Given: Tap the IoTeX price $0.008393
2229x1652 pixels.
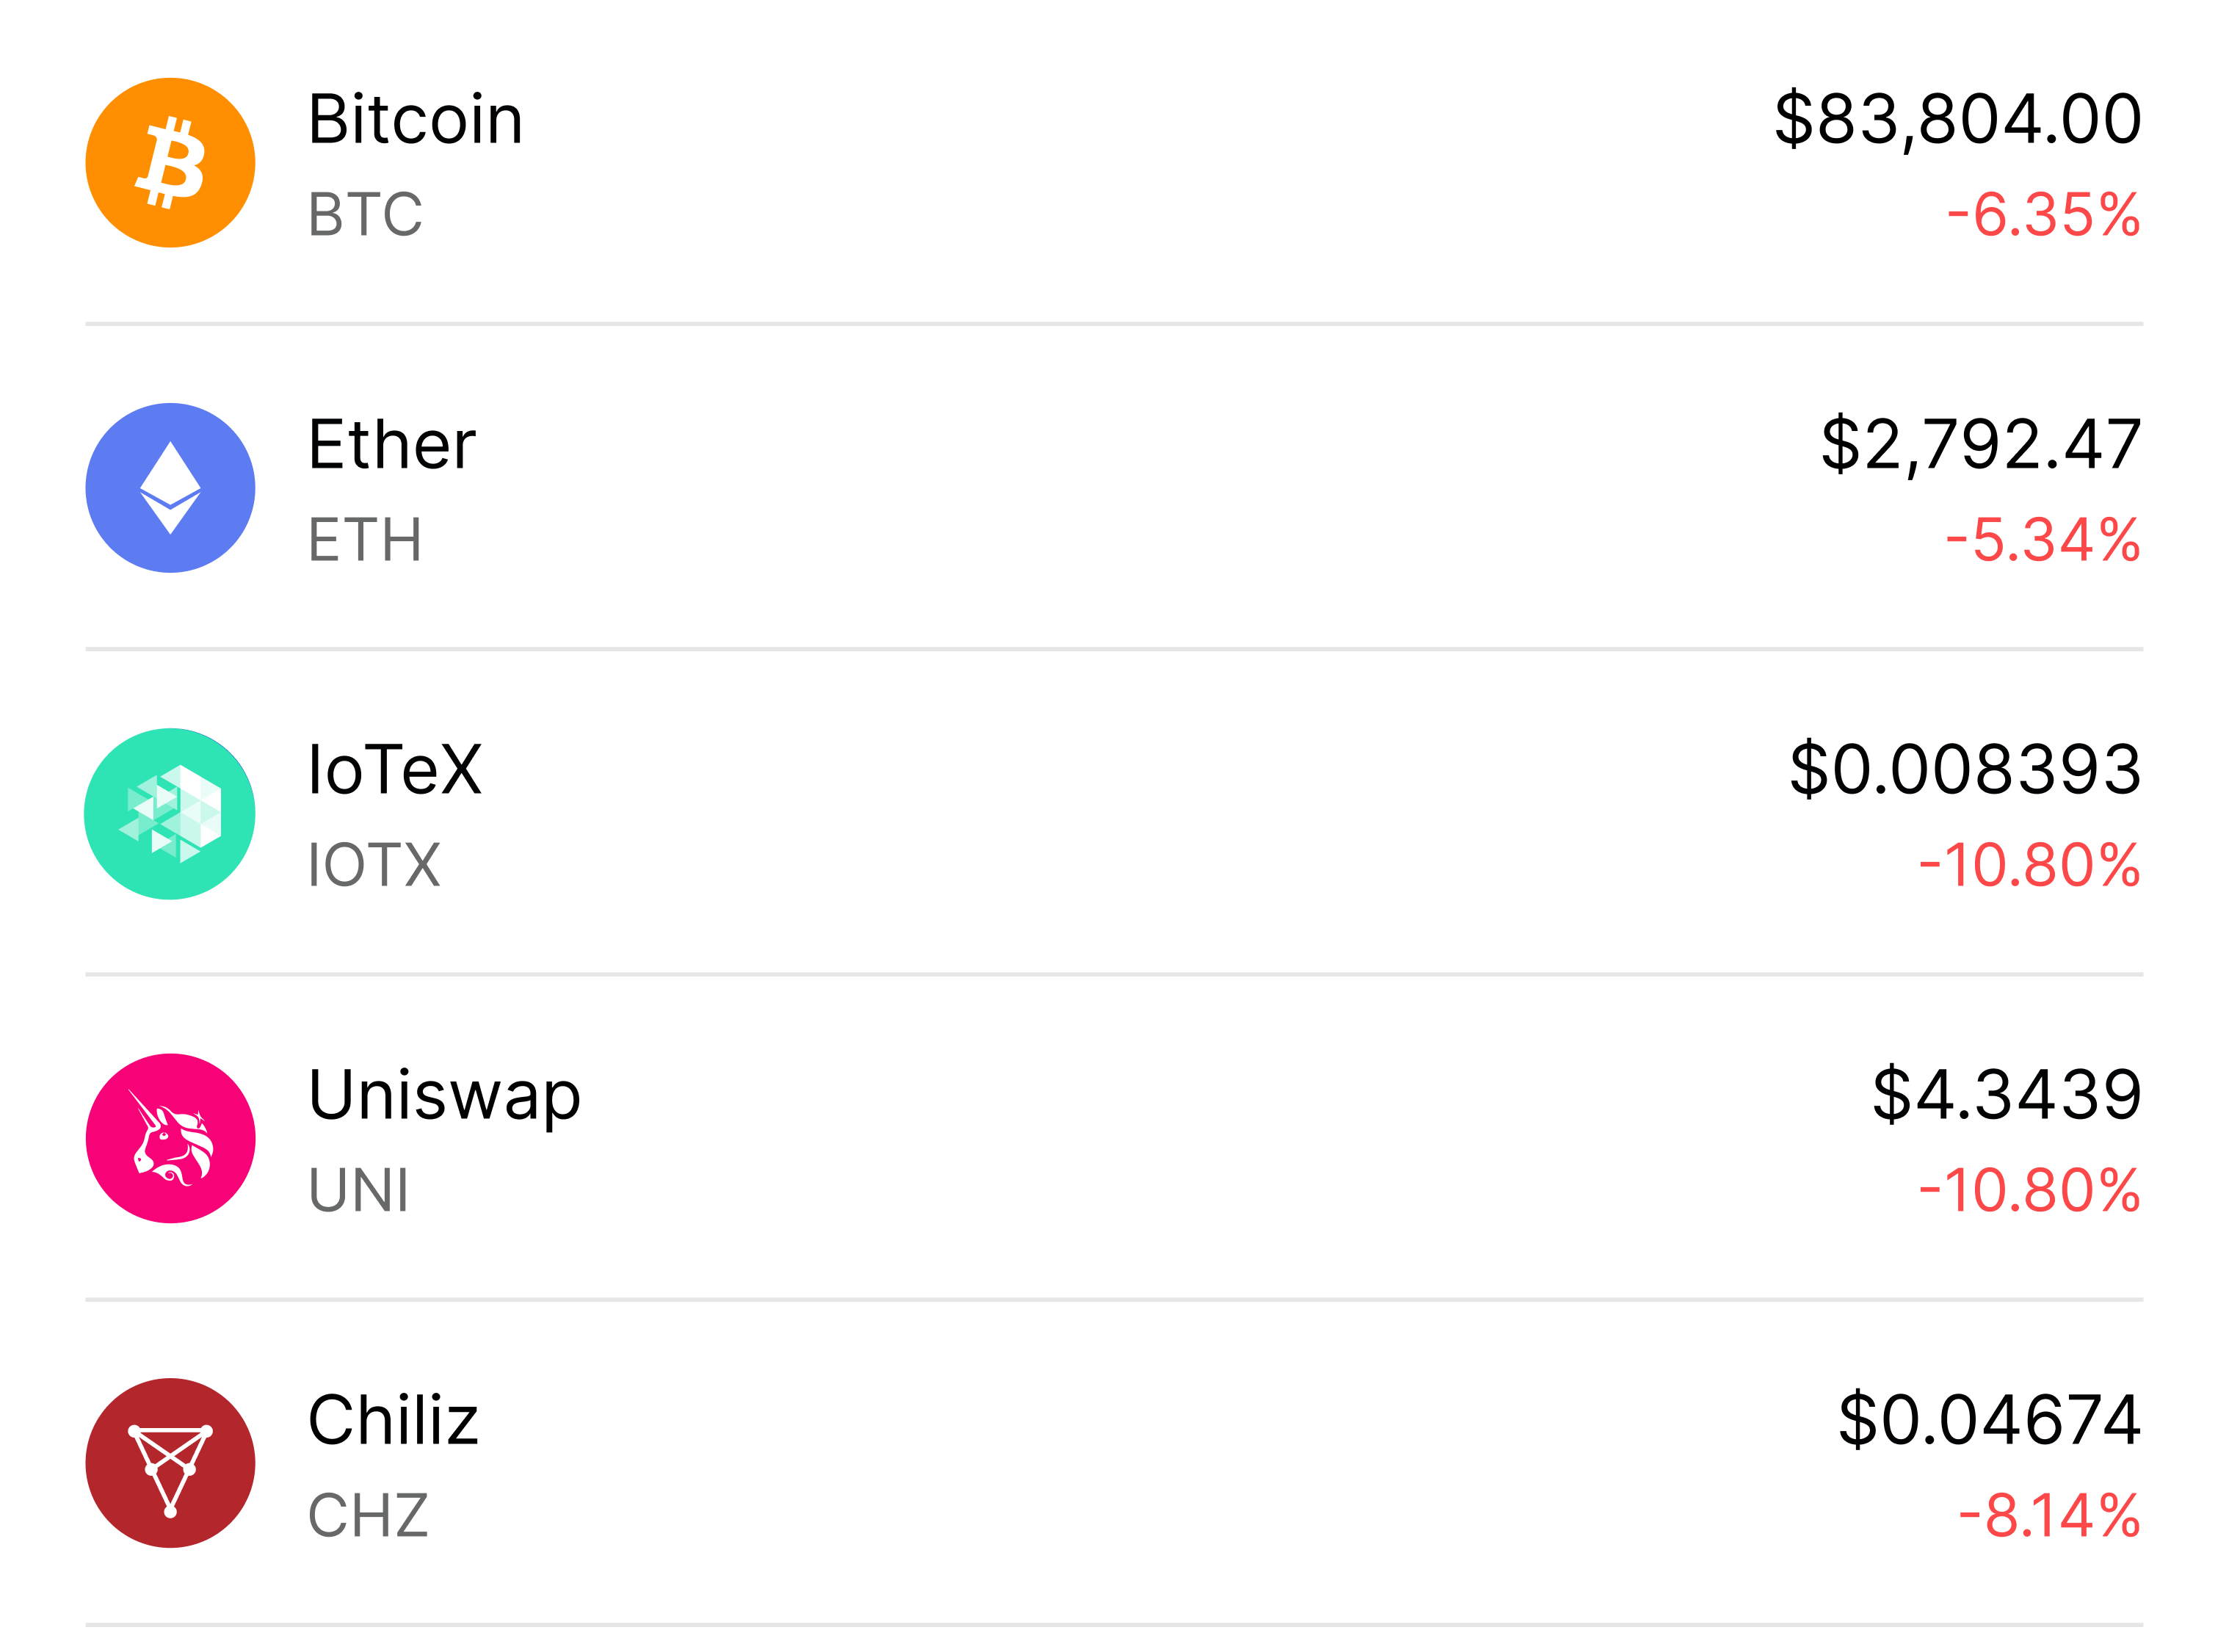Looking at the screenshot, I should click(x=1965, y=769).
